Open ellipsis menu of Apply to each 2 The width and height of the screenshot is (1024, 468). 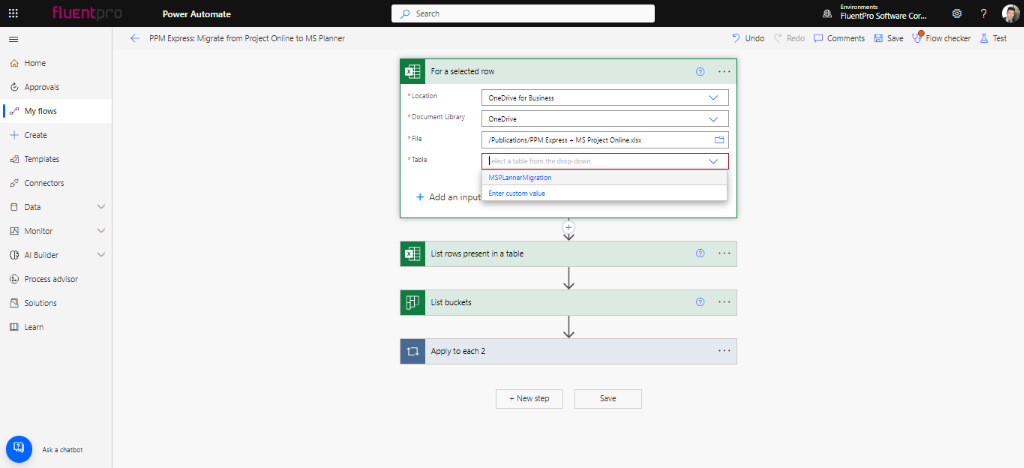(x=724, y=351)
